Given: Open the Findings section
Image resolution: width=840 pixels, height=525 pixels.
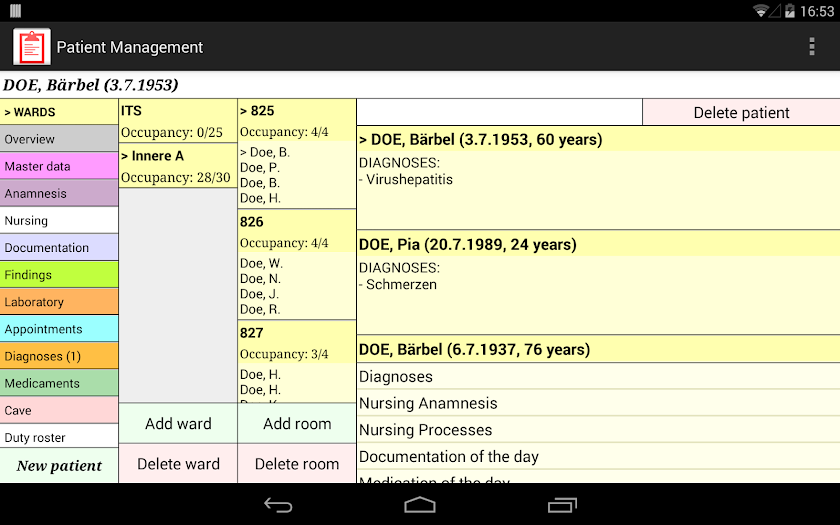Looking at the screenshot, I should pyautogui.click(x=59, y=275).
